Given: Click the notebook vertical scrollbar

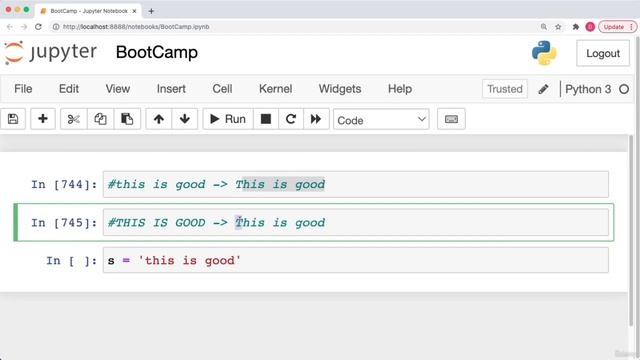Looking at the screenshot, I should pyautogui.click(x=631, y=231).
